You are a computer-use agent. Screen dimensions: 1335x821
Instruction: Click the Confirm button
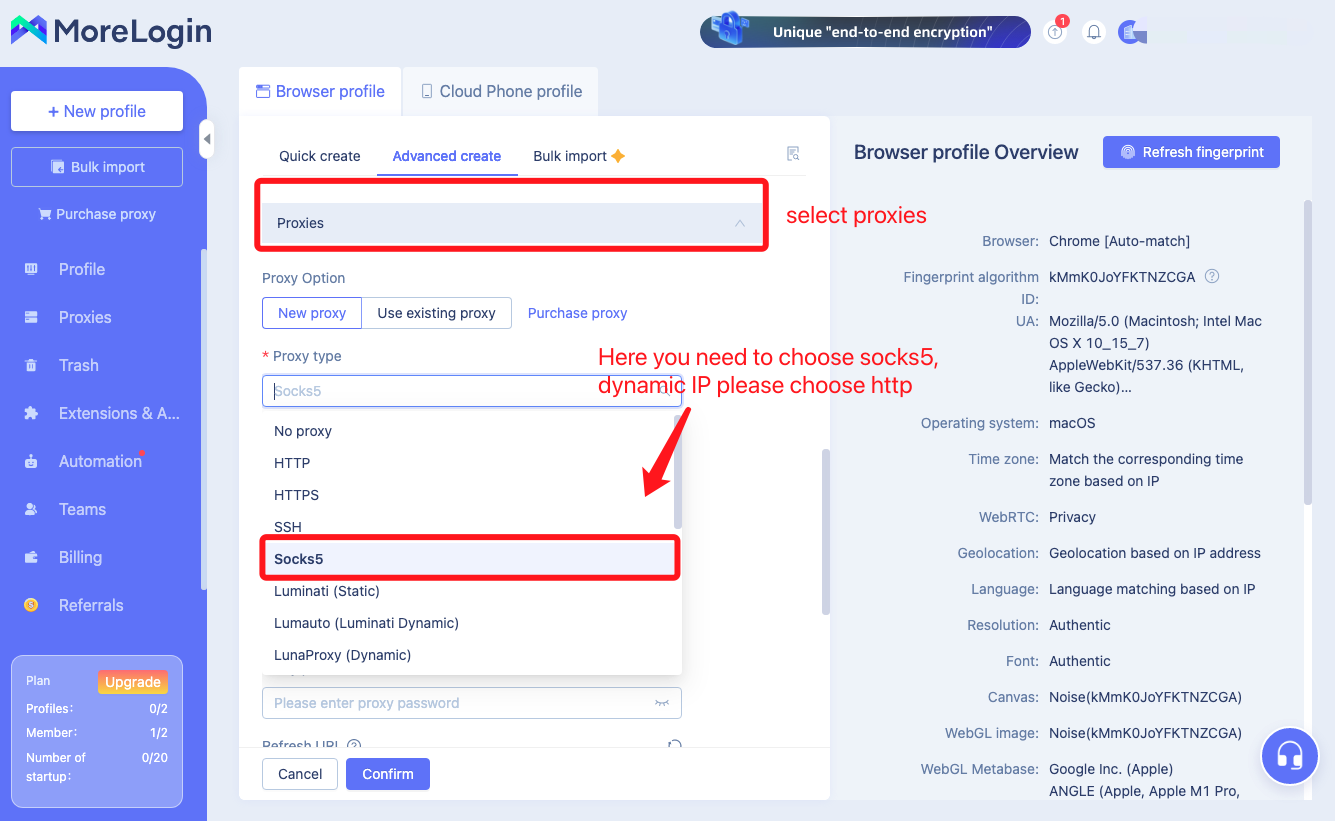(x=388, y=774)
